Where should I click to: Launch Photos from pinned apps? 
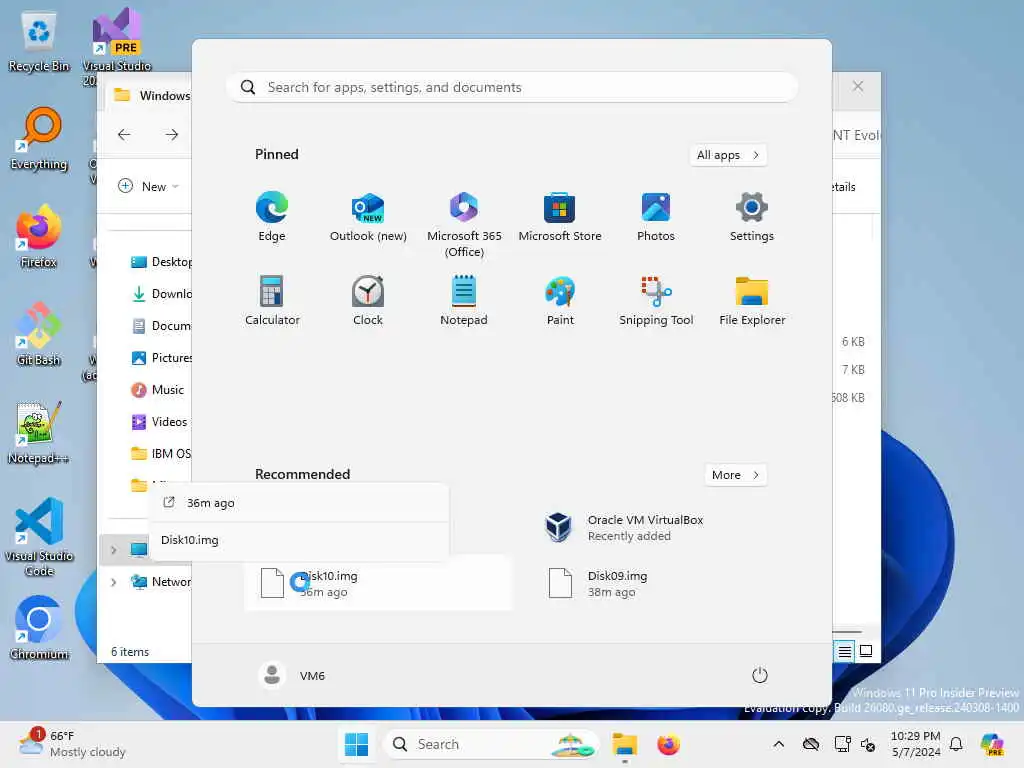(x=656, y=216)
